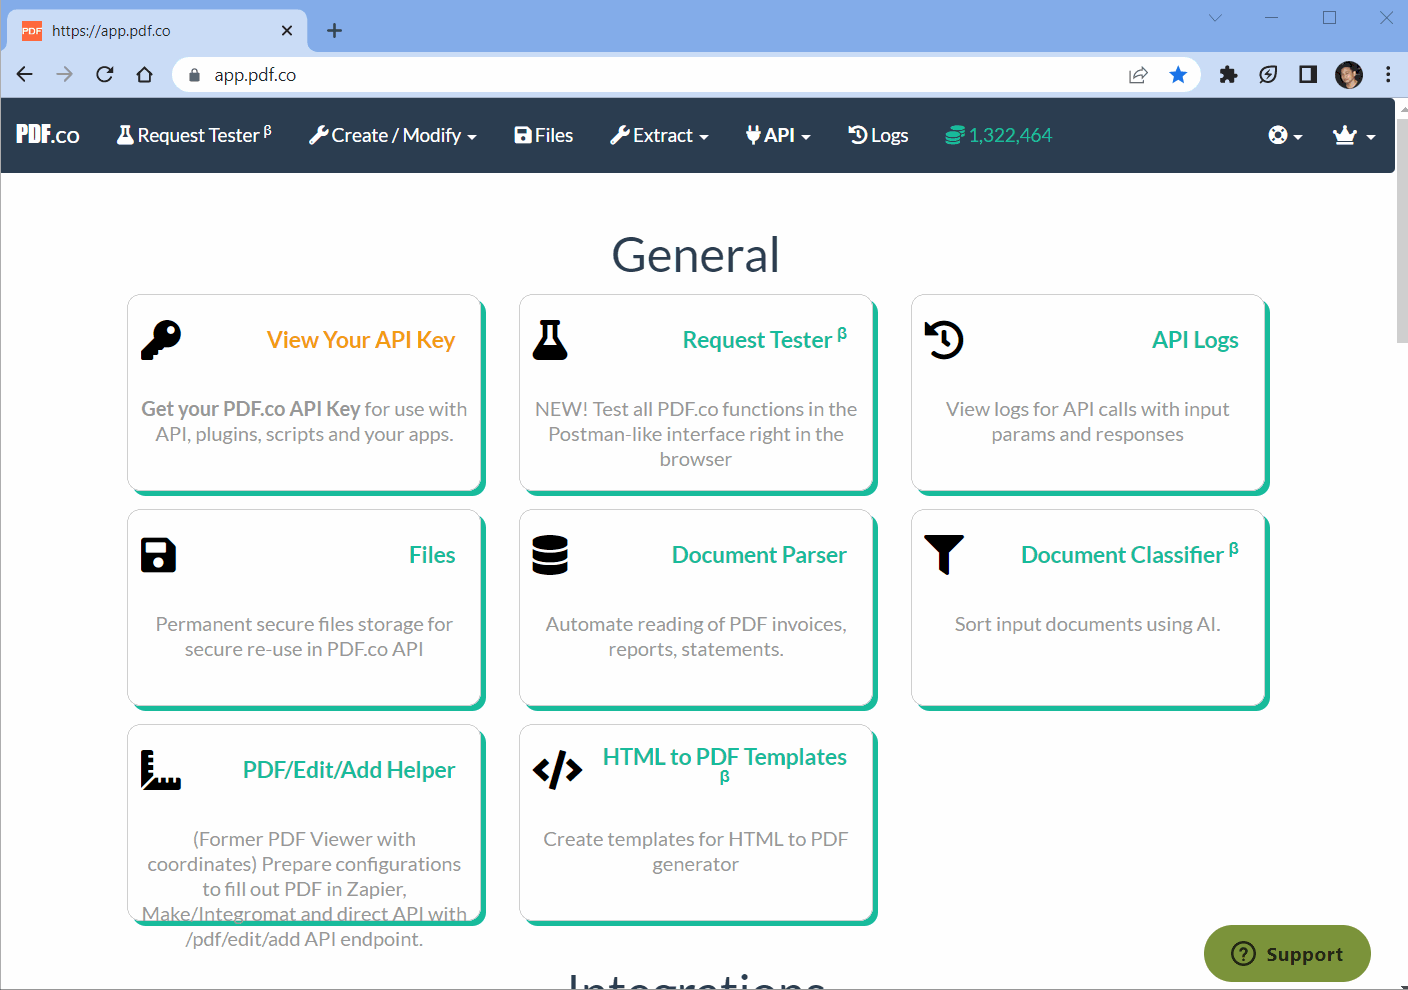Open the Document Parser card link
This screenshot has width=1408, height=990.
(x=759, y=555)
